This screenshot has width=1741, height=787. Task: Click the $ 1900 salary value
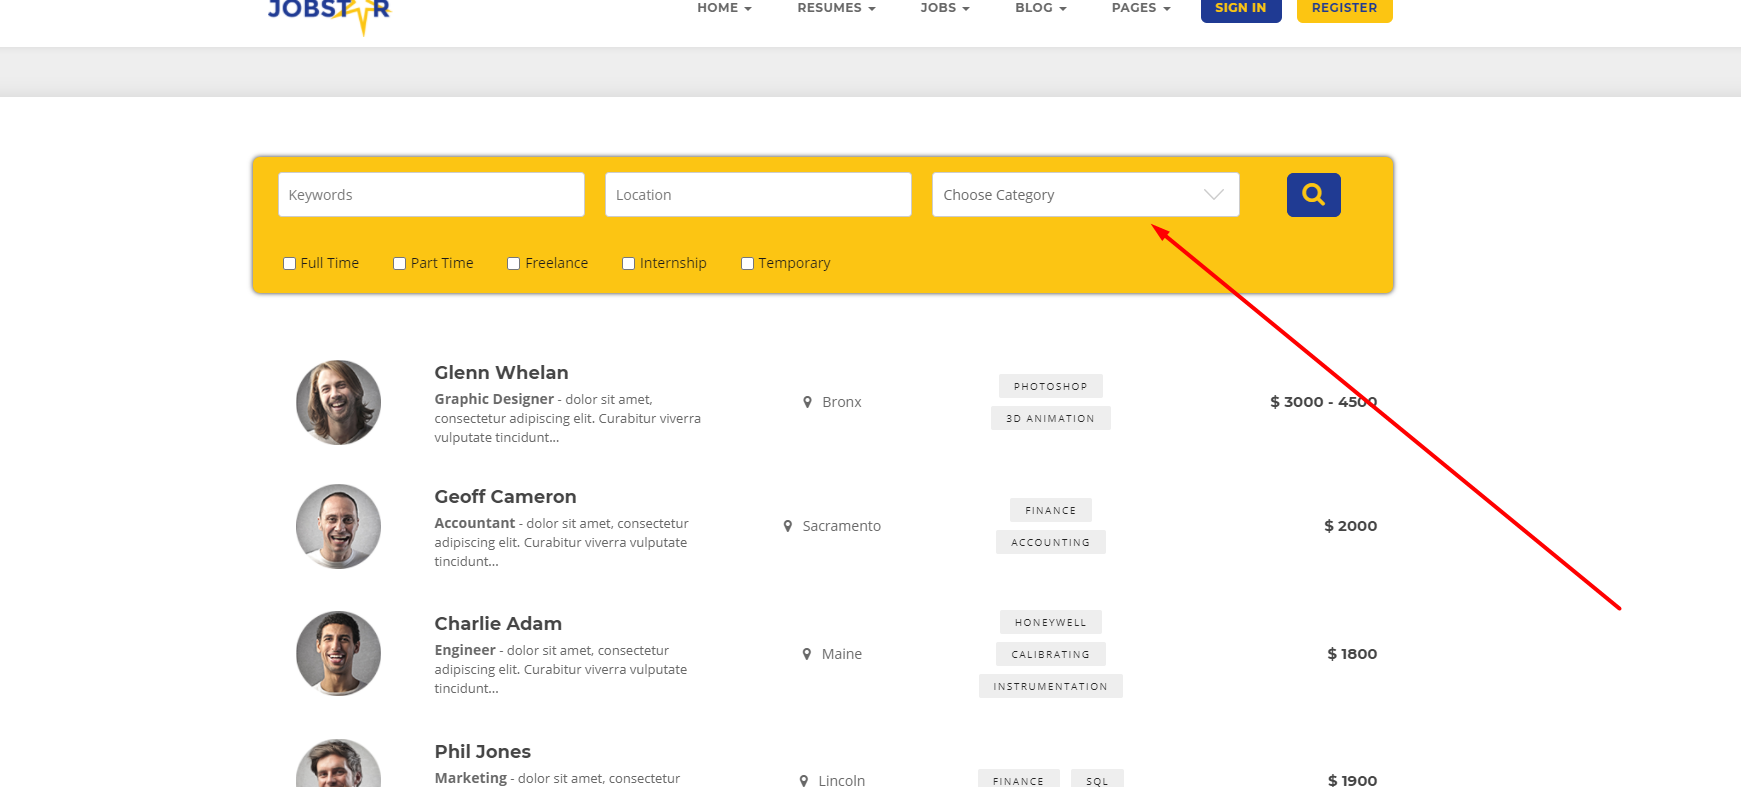pos(1352,780)
